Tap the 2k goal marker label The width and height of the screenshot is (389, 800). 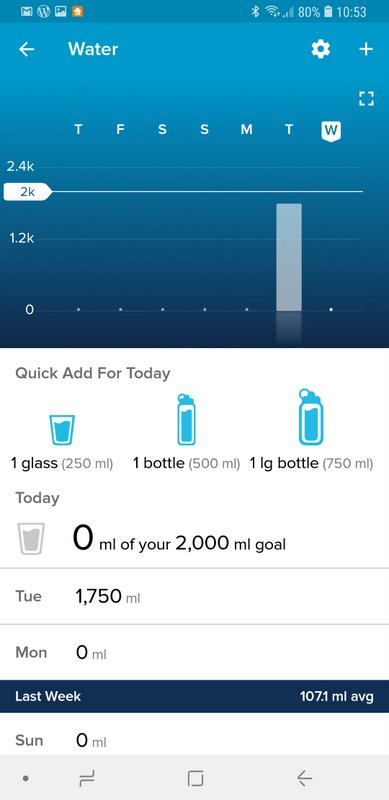pyautogui.click(x=28, y=192)
